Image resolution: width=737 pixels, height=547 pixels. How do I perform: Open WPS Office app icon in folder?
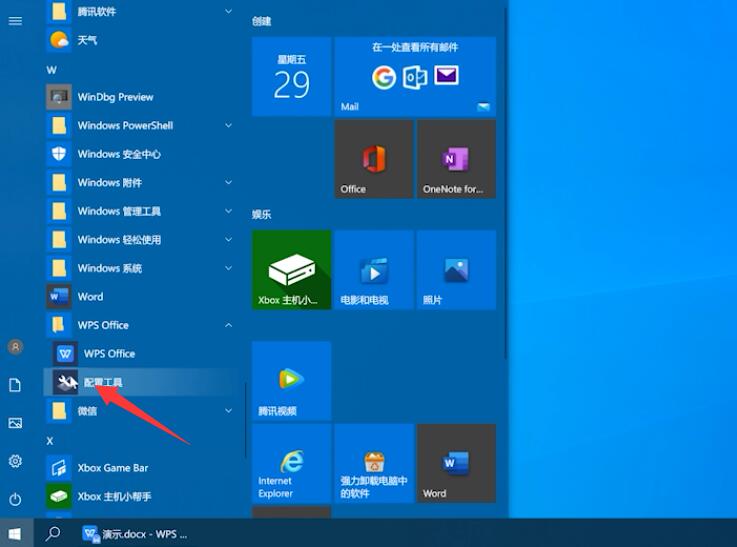(65, 353)
